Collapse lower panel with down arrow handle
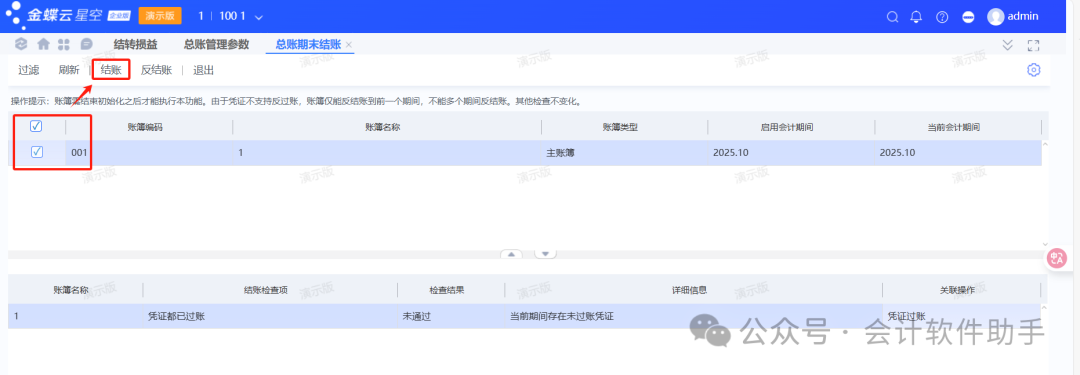The width and height of the screenshot is (1080, 375). tap(546, 254)
